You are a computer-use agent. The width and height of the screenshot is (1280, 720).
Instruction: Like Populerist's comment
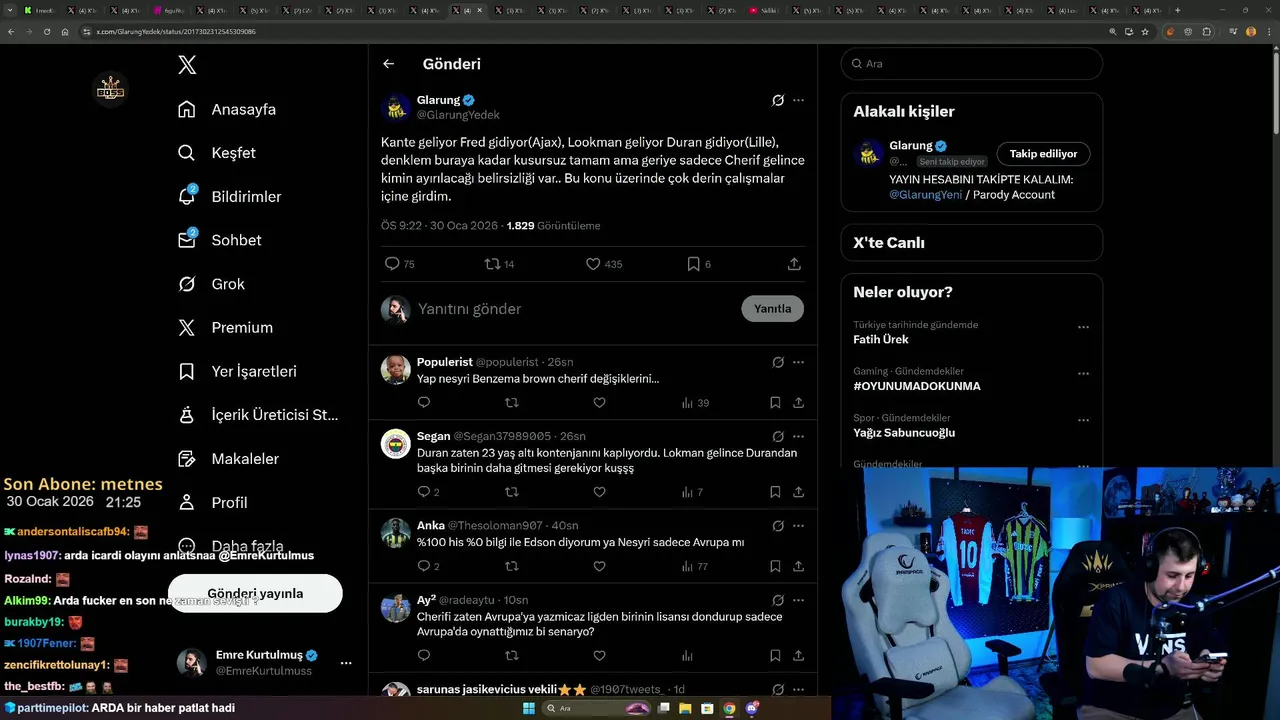(599, 403)
